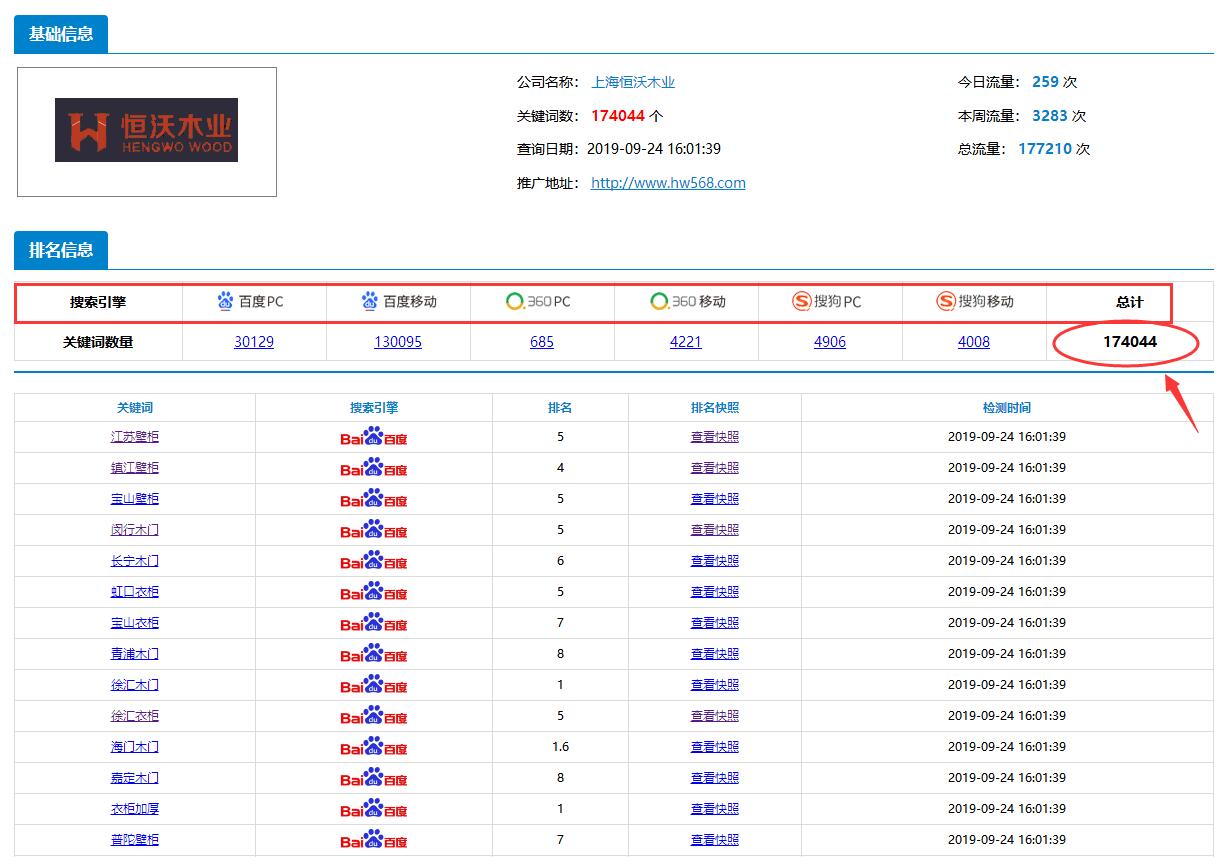View the 查看快照 snapshot for 虹口衣柜

715,592
